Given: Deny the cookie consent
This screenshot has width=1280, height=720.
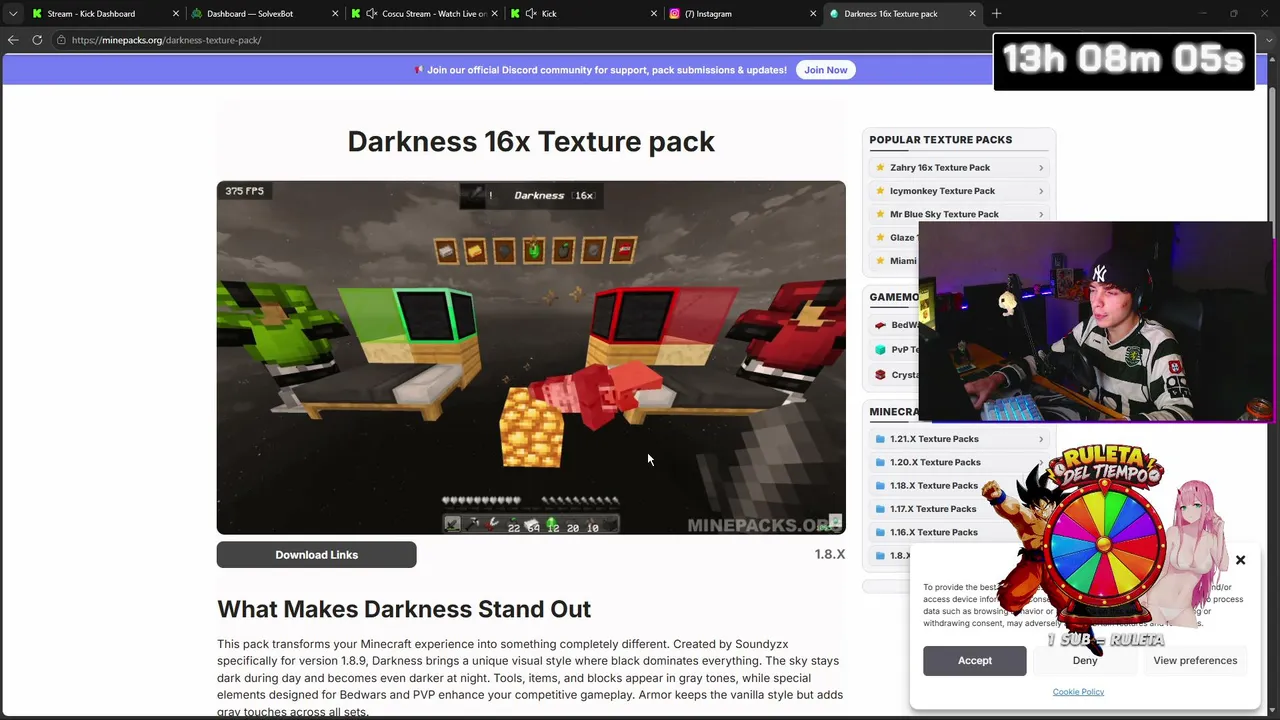Looking at the screenshot, I should pos(1085,661).
